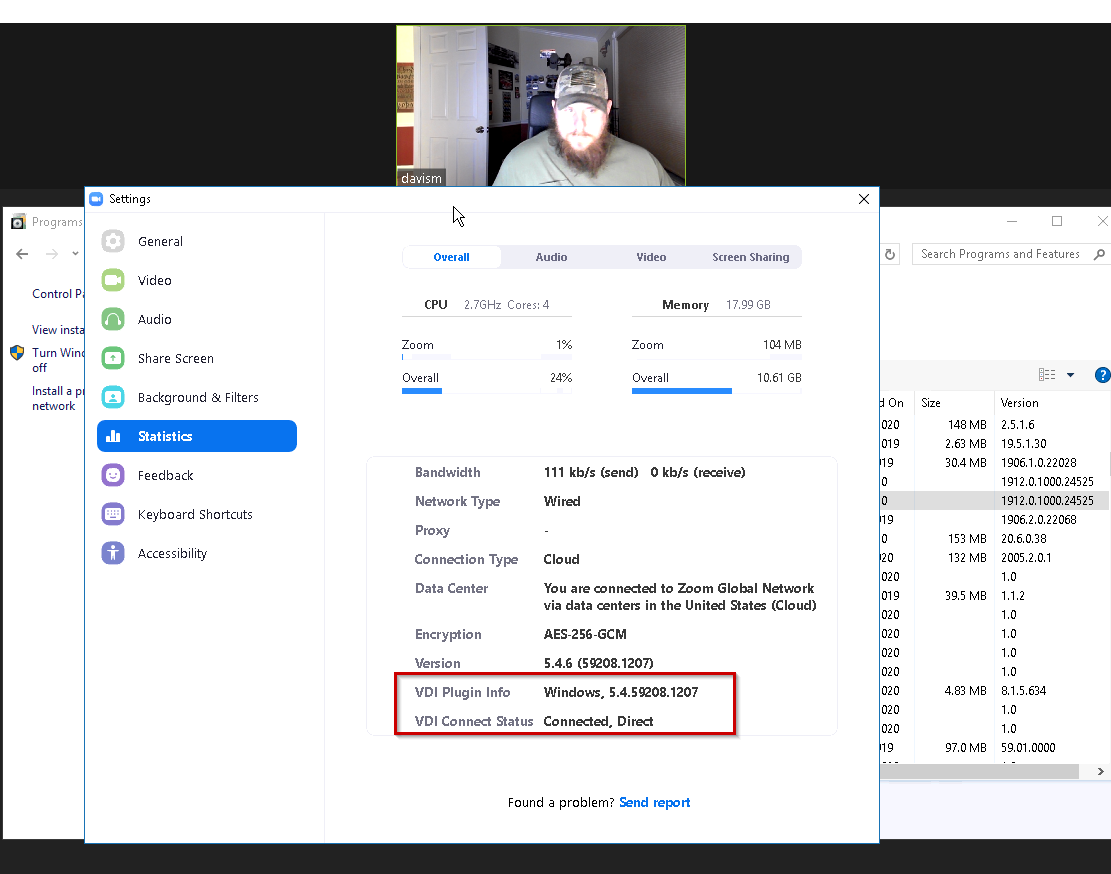
Task: Open Video settings camera icon
Action: [113, 280]
